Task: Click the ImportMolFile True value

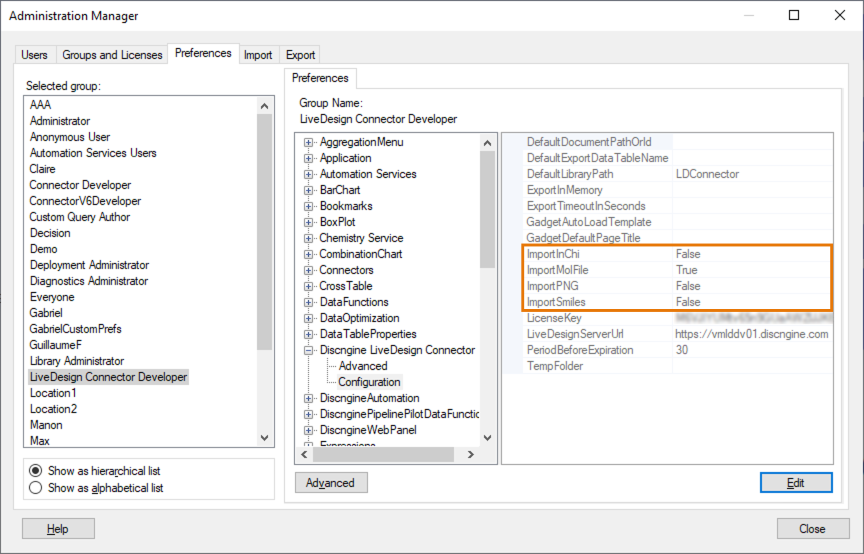Action: (687, 270)
